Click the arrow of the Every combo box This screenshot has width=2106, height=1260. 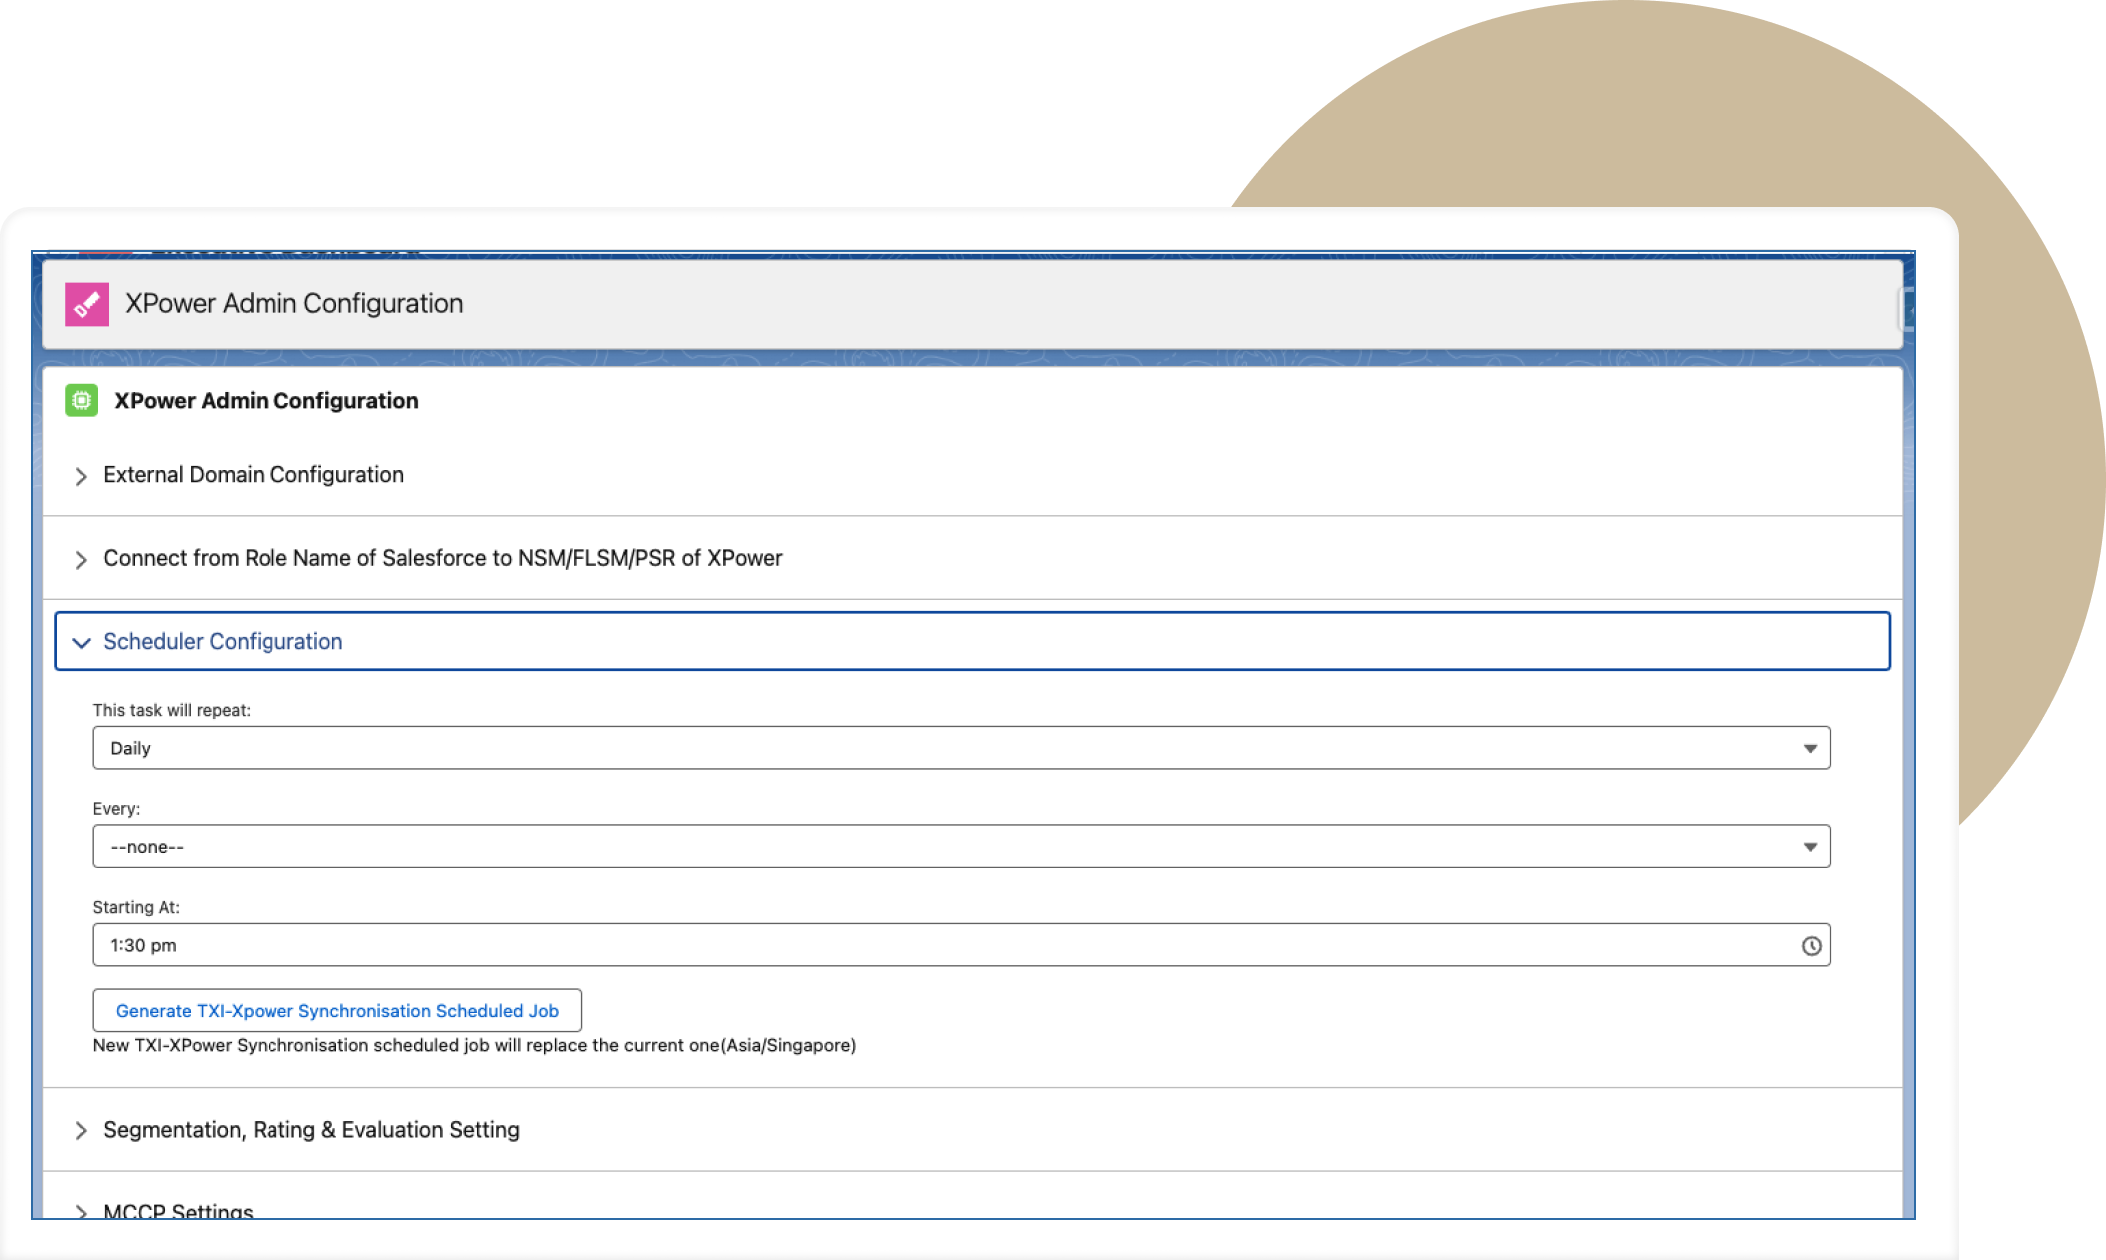coord(1809,847)
